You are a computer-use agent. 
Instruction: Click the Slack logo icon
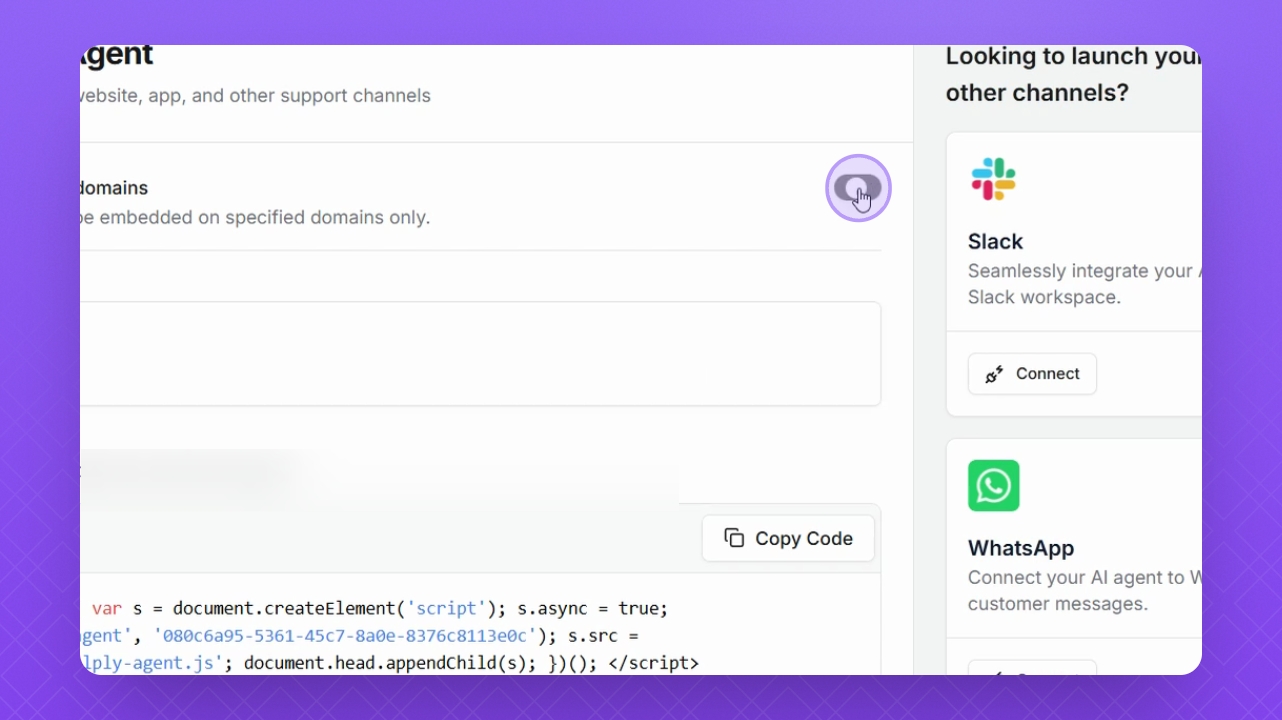click(x=993, y=179)
